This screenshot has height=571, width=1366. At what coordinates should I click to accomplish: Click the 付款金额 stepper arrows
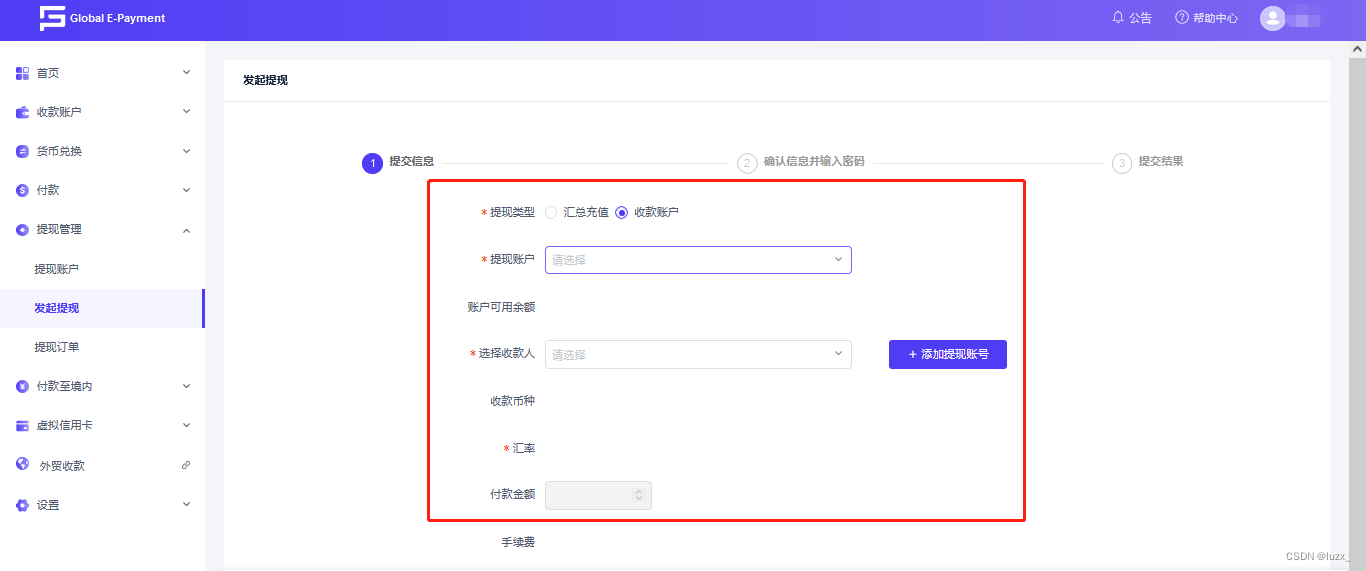tap(639, 495)
